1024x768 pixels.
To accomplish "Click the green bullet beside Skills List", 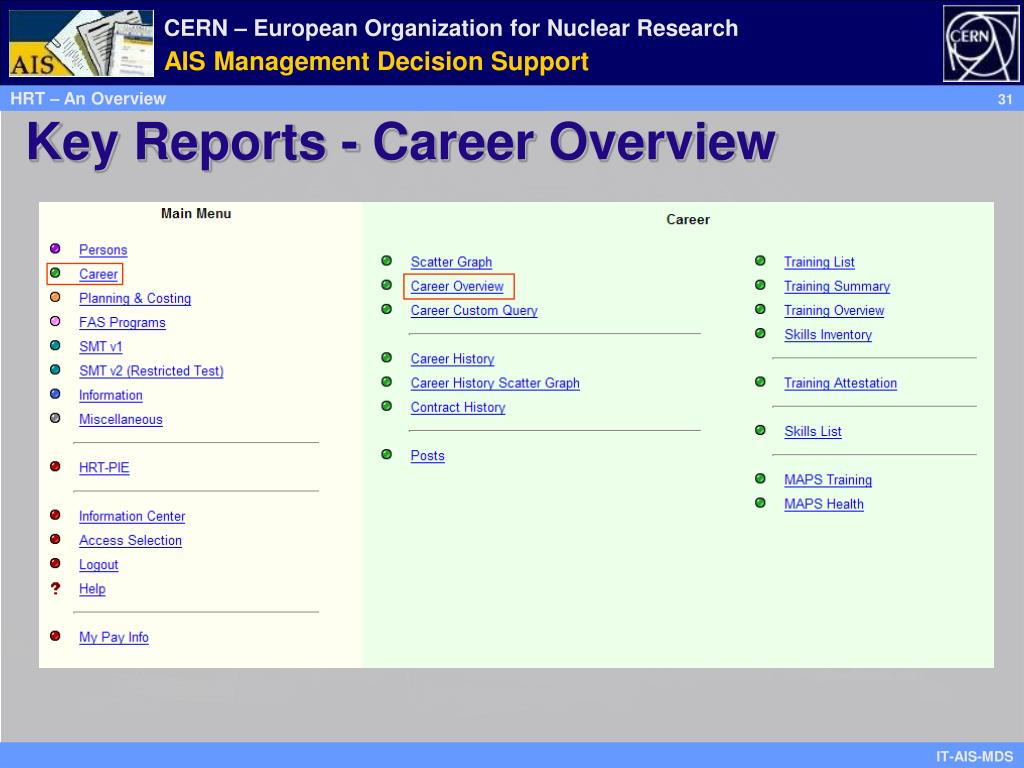I will click(760, 430).
